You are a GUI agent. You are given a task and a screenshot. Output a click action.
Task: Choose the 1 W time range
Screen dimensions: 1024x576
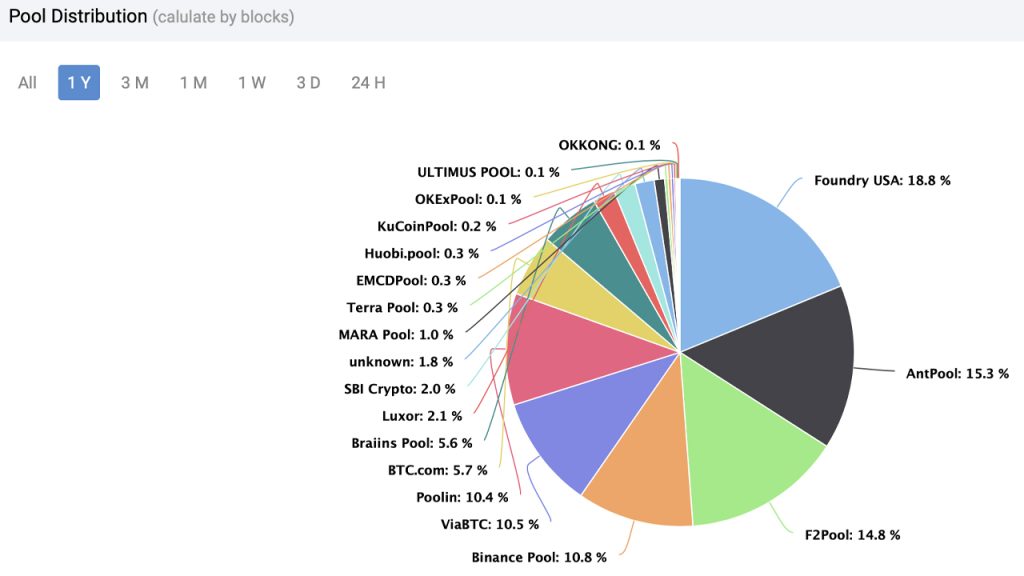coord(251,83)
